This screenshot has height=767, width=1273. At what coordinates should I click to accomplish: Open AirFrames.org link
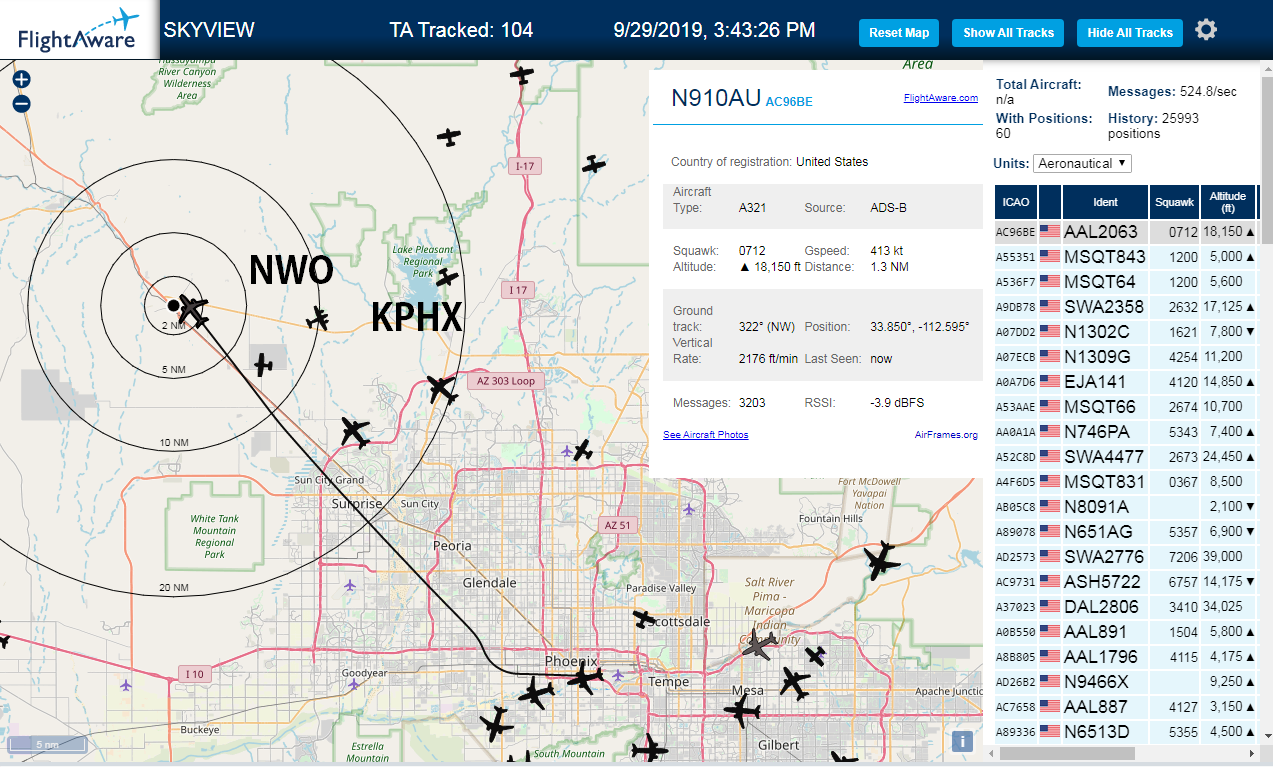pyautogui.click(x=946, y=435)
